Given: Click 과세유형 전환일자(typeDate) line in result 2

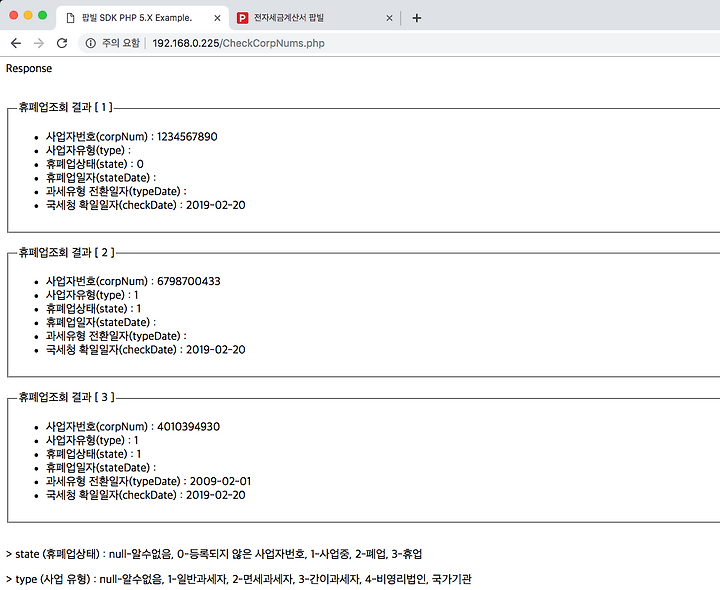Looking at the screenshot, I should 116,336.
